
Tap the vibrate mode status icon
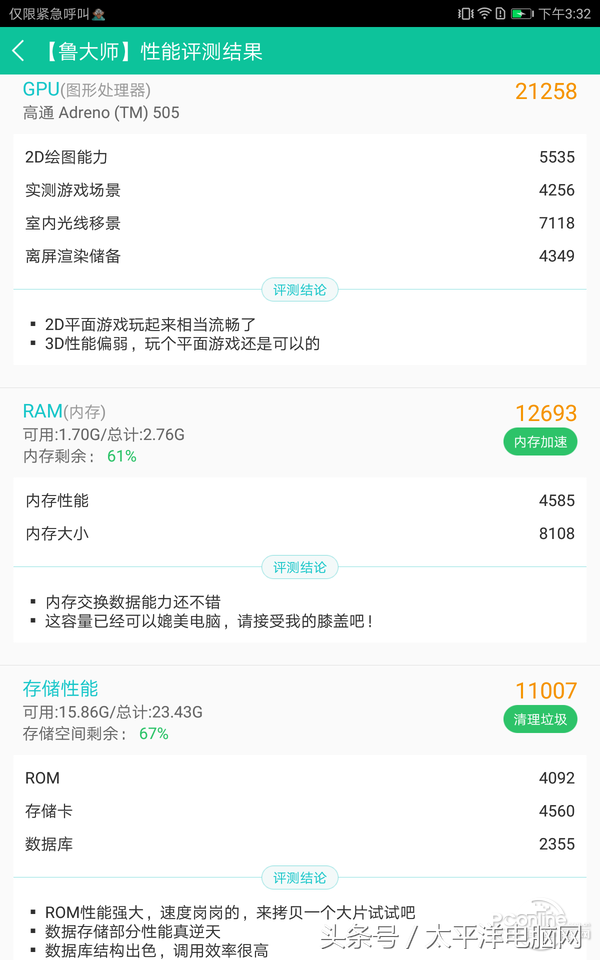click(465, 14)
